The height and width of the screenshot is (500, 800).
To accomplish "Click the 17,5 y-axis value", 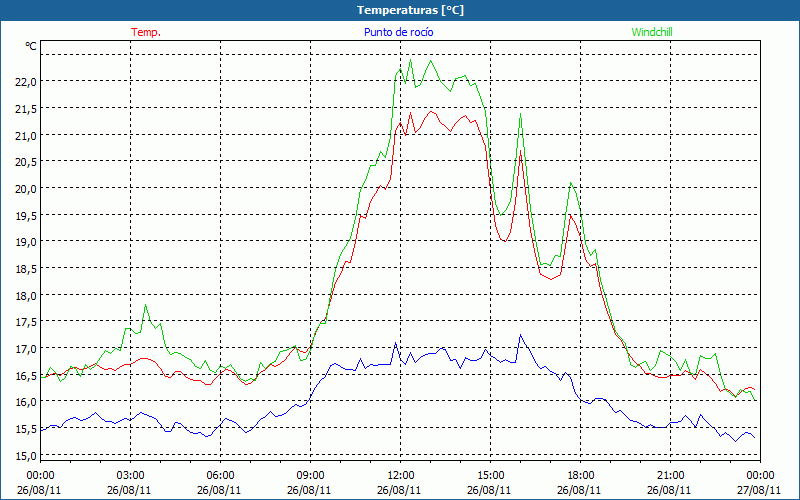I will (25, 322).
